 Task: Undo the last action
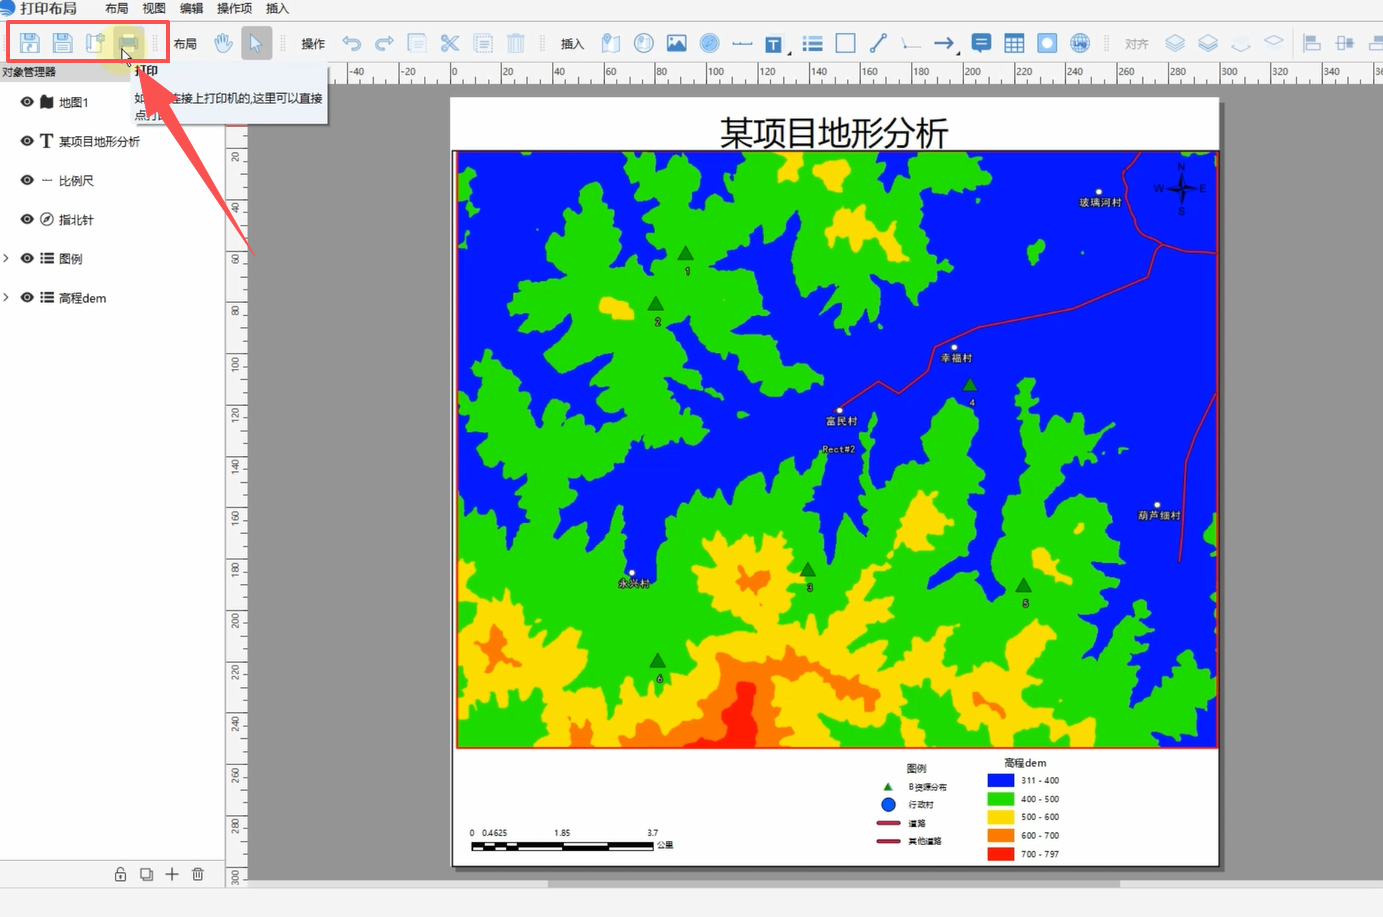pyautogui.click(x=351, y=43)
